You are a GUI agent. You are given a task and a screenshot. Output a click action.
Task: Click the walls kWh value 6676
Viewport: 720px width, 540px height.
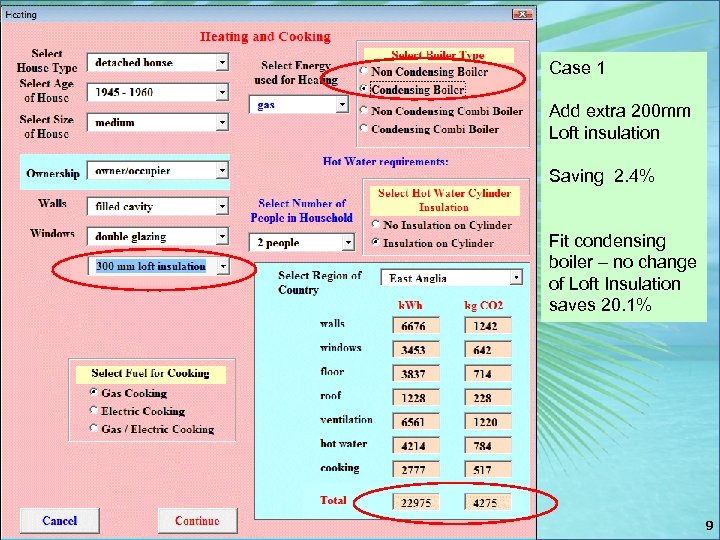[x=416, y=326]
